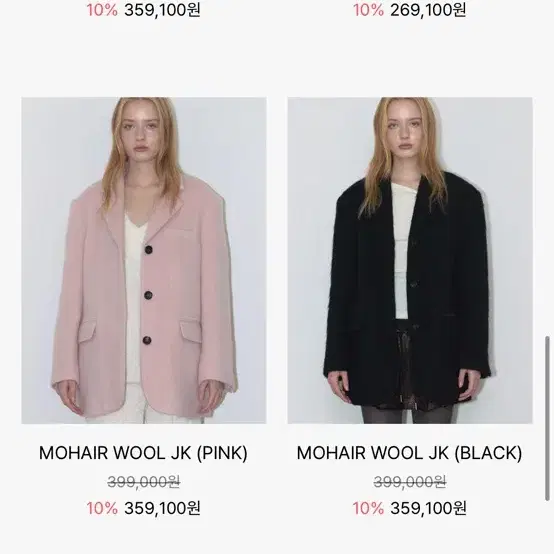Click the 10% discount label under black jacket
The height and width of the screenshot is (554, 554).
[x=368, y=508]
